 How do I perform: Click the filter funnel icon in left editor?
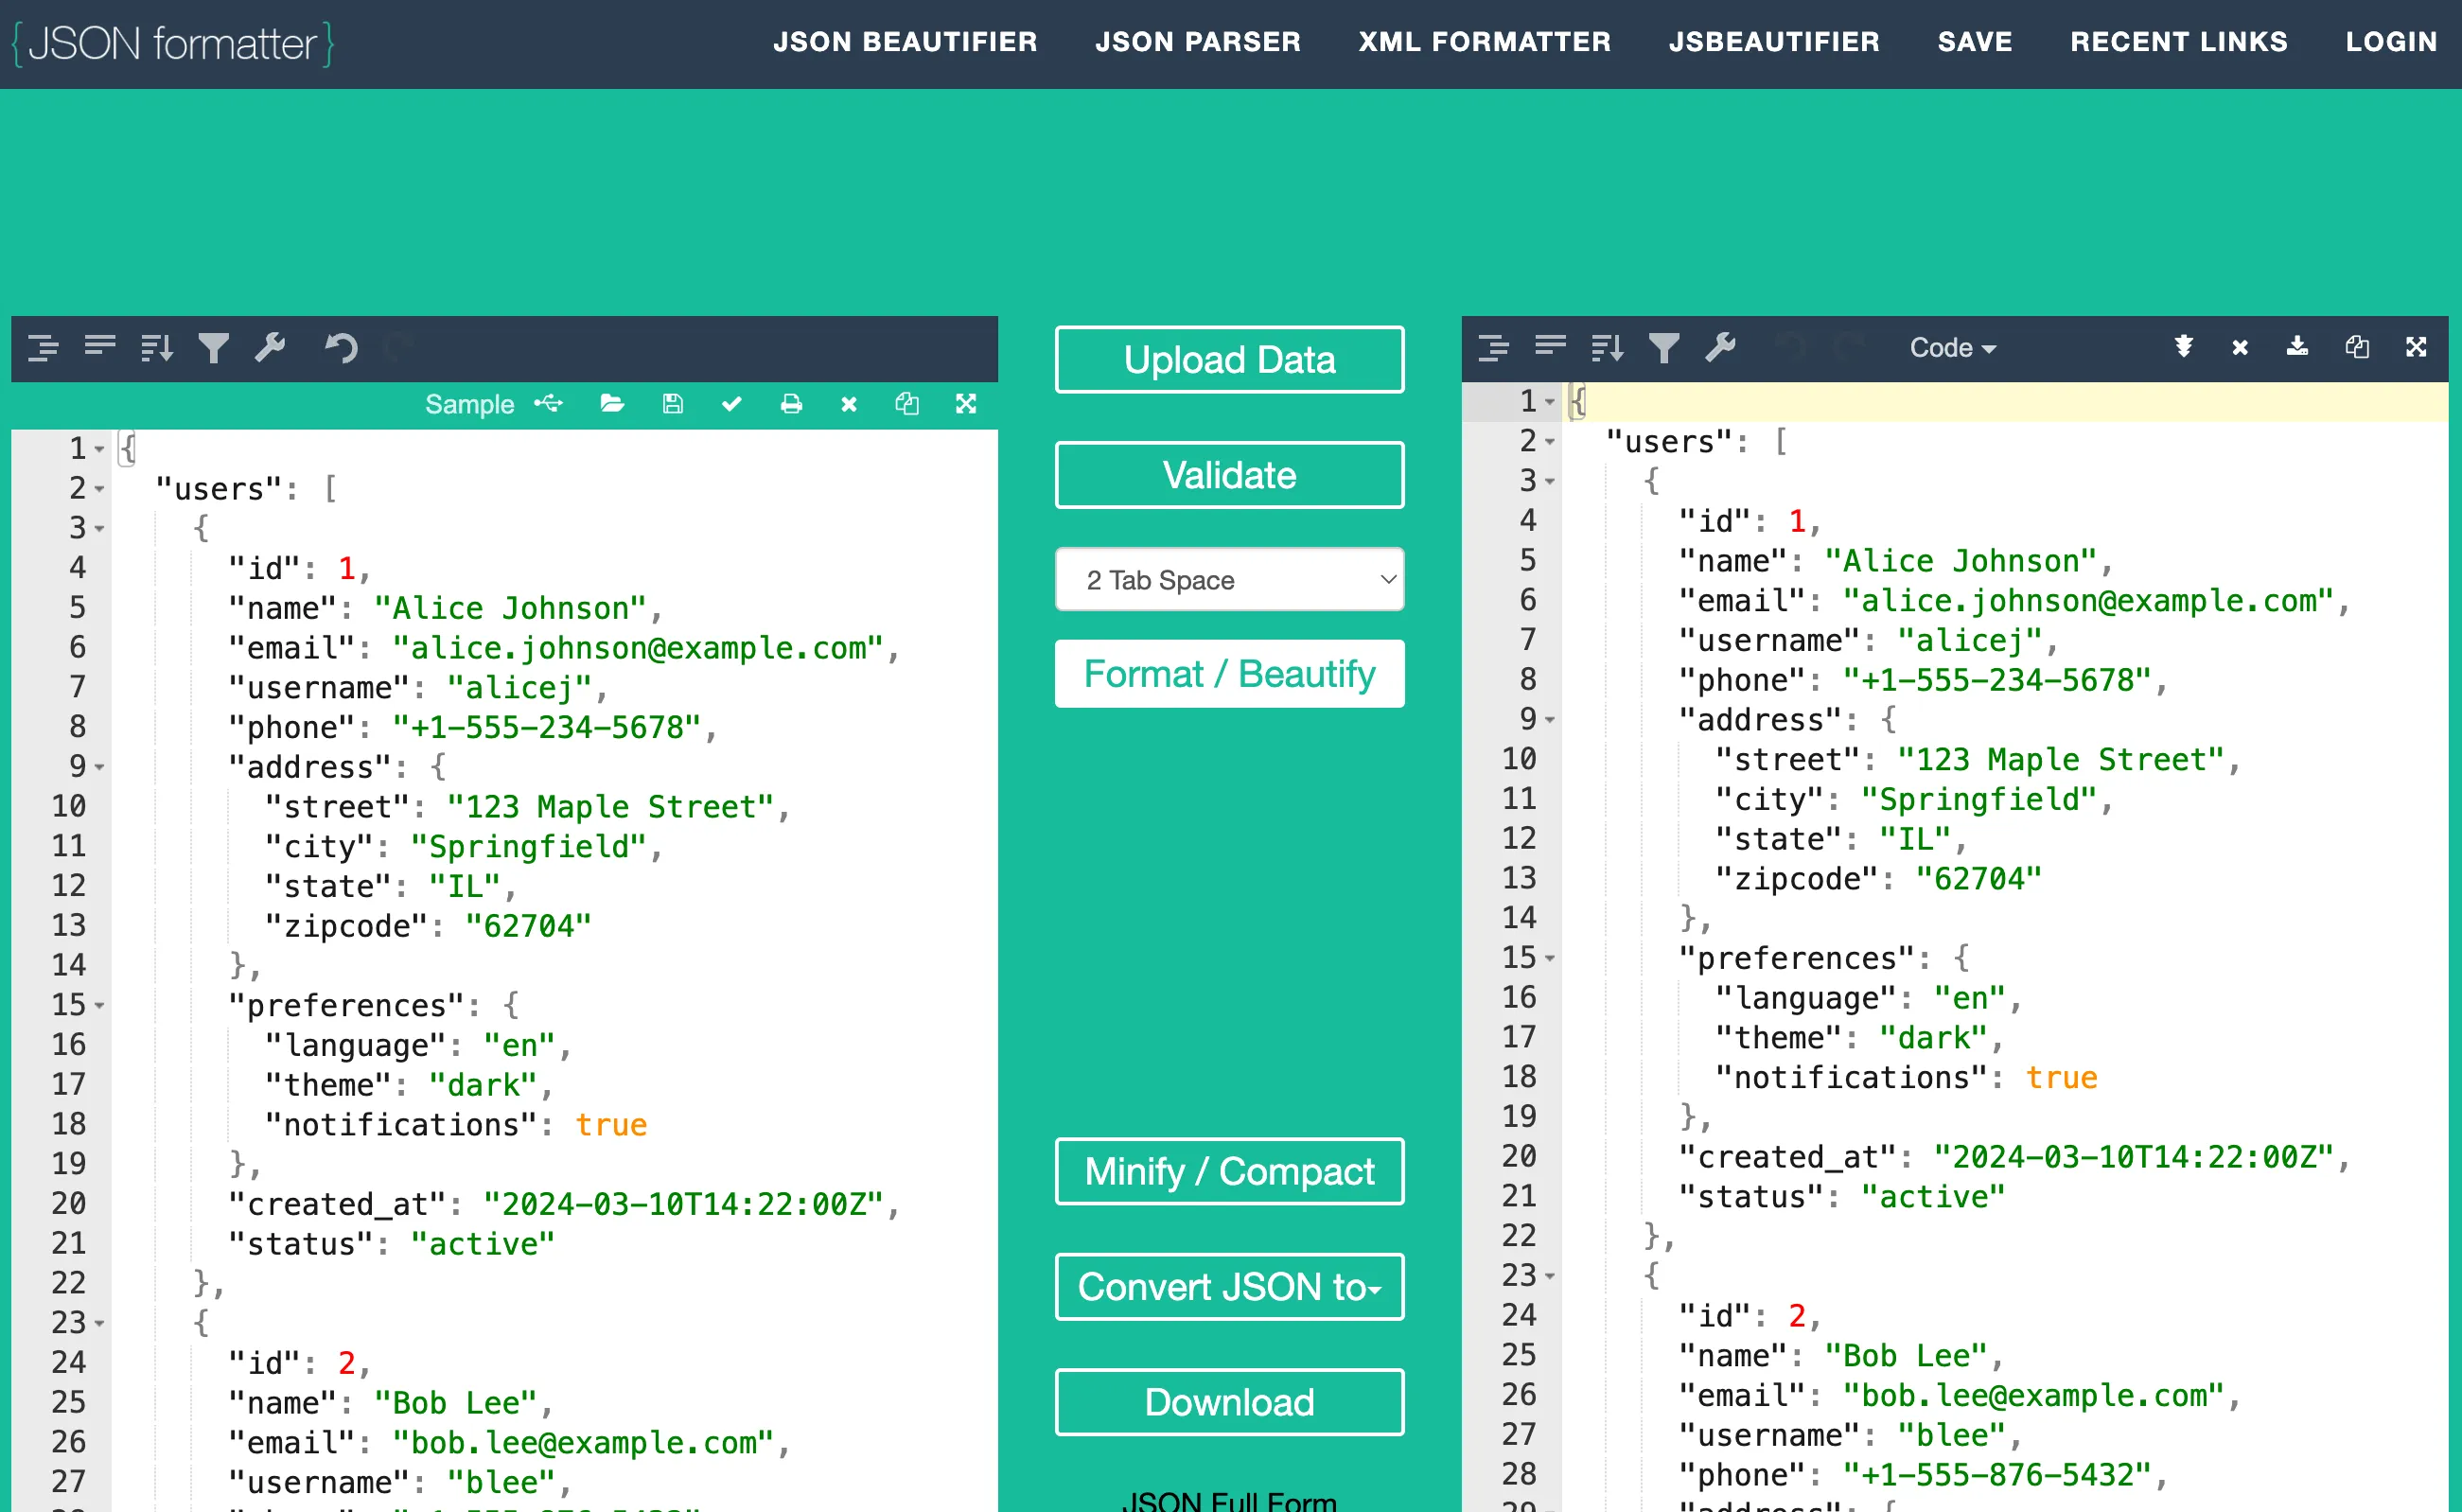(x=213, y=348)
